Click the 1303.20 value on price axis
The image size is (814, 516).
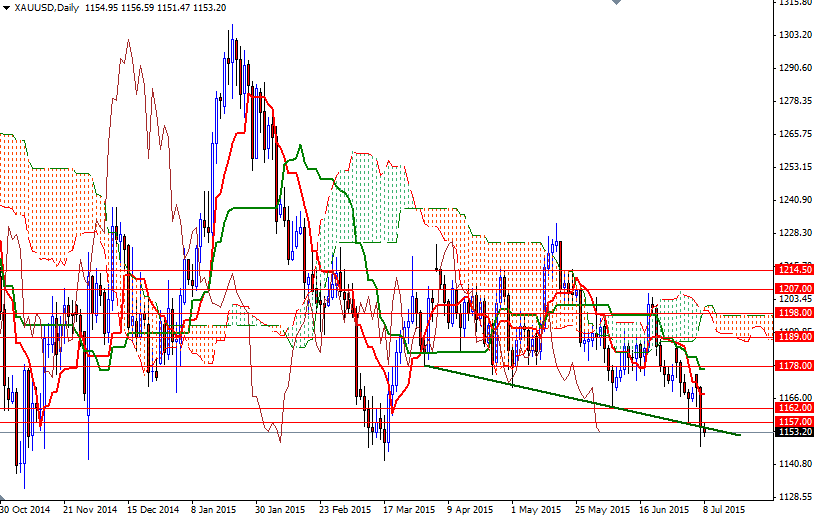[x=794, y=35]
